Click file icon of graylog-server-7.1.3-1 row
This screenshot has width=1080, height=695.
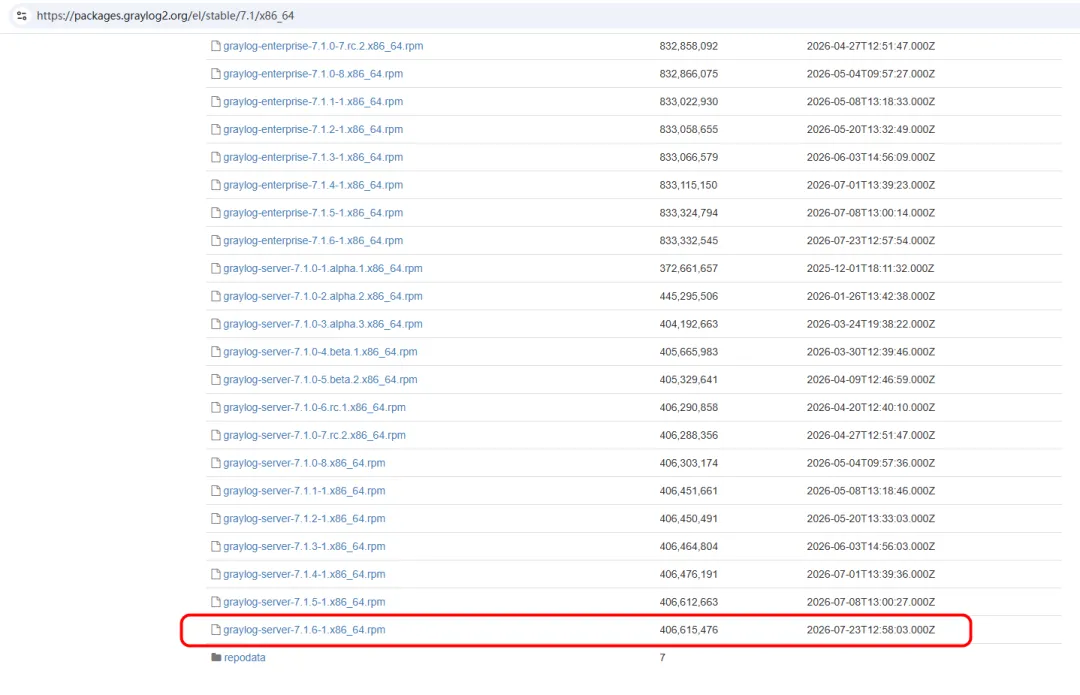click(216, 546)
